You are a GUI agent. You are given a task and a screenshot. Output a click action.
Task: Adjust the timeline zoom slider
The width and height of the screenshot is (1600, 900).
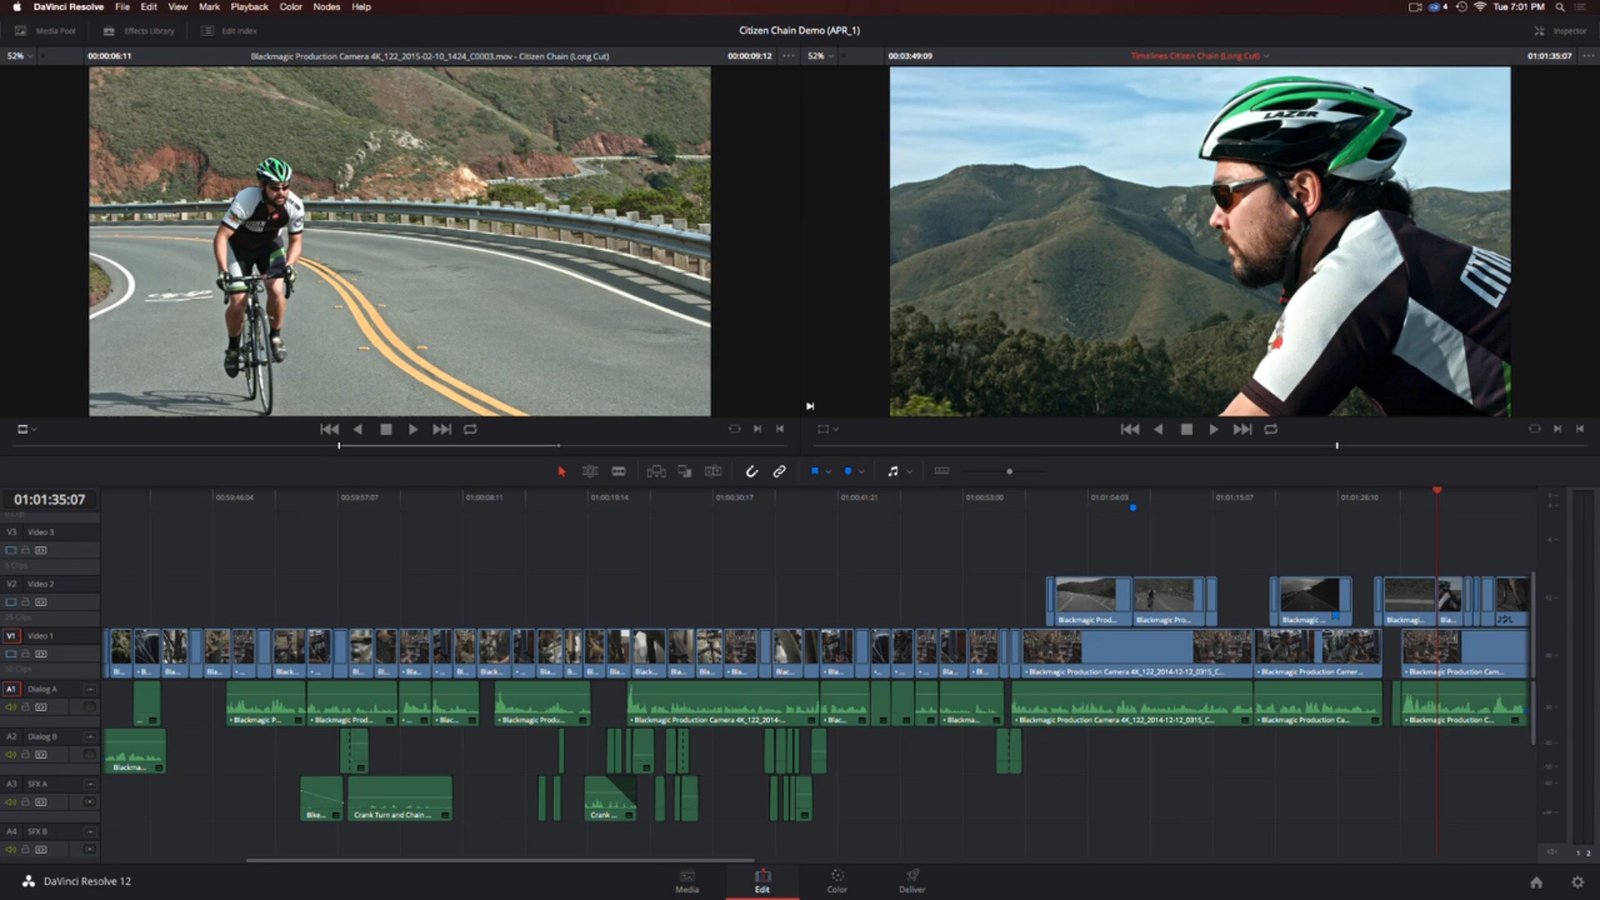click(1010, 470)
